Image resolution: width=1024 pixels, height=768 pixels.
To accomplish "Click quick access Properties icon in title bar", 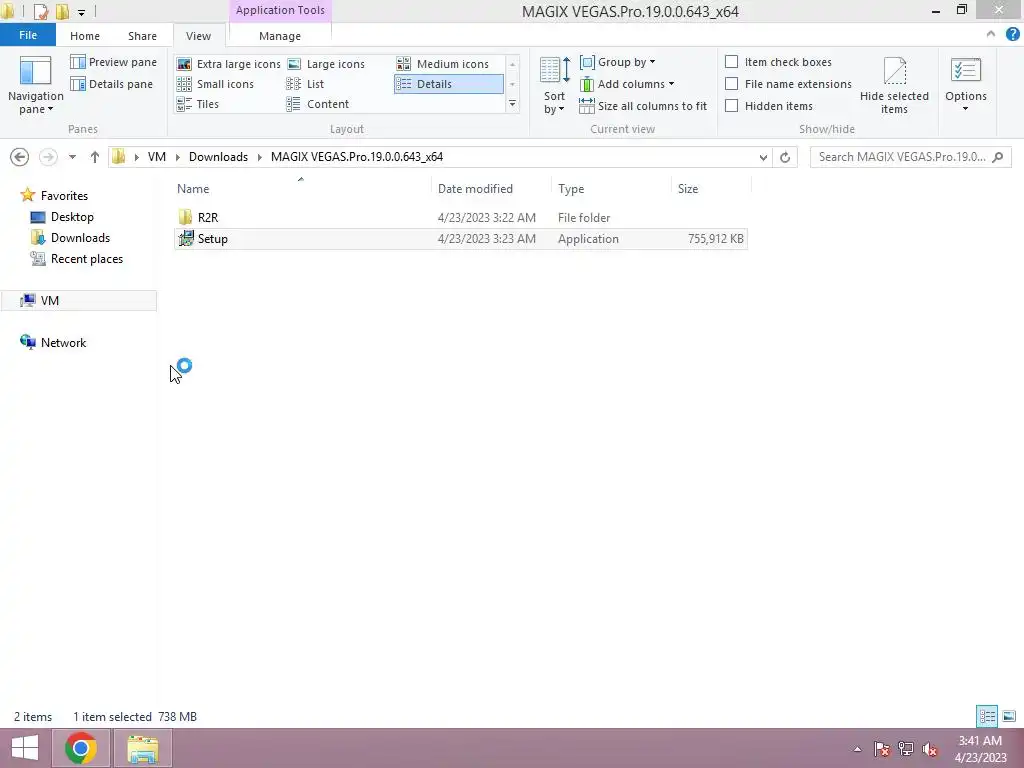I will click(x=40, y=11).
